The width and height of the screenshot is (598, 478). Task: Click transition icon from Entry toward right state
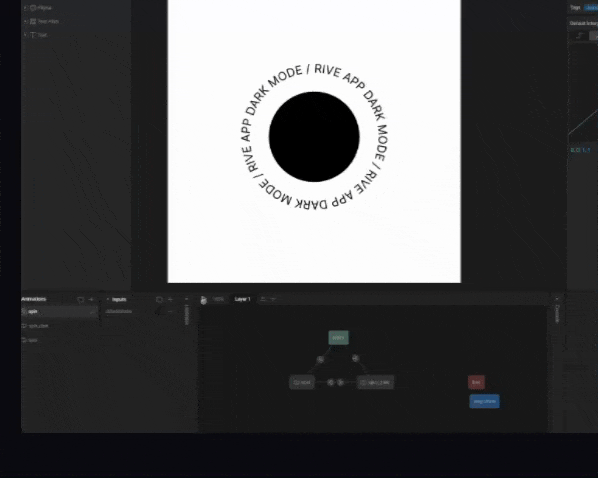[355, 358]
